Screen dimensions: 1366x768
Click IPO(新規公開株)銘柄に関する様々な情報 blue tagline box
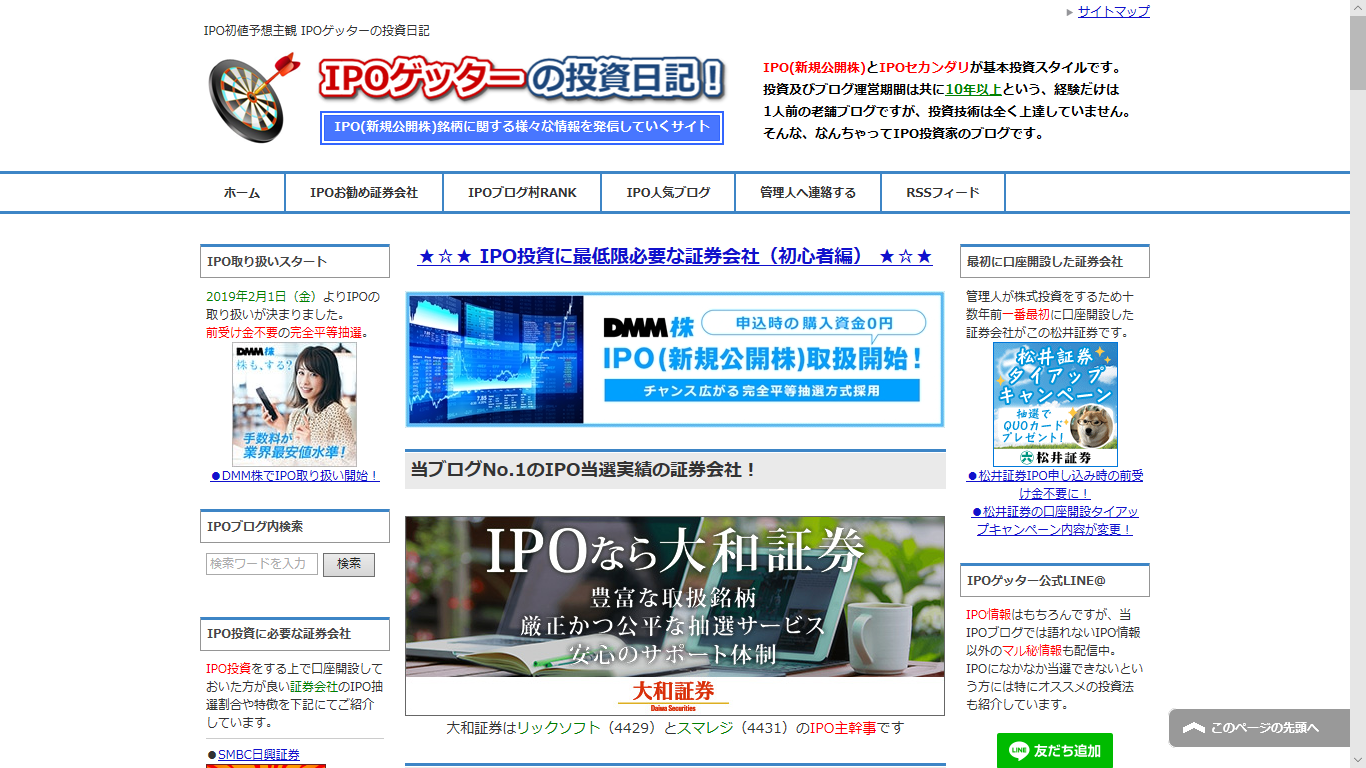[x=522, y=127]
